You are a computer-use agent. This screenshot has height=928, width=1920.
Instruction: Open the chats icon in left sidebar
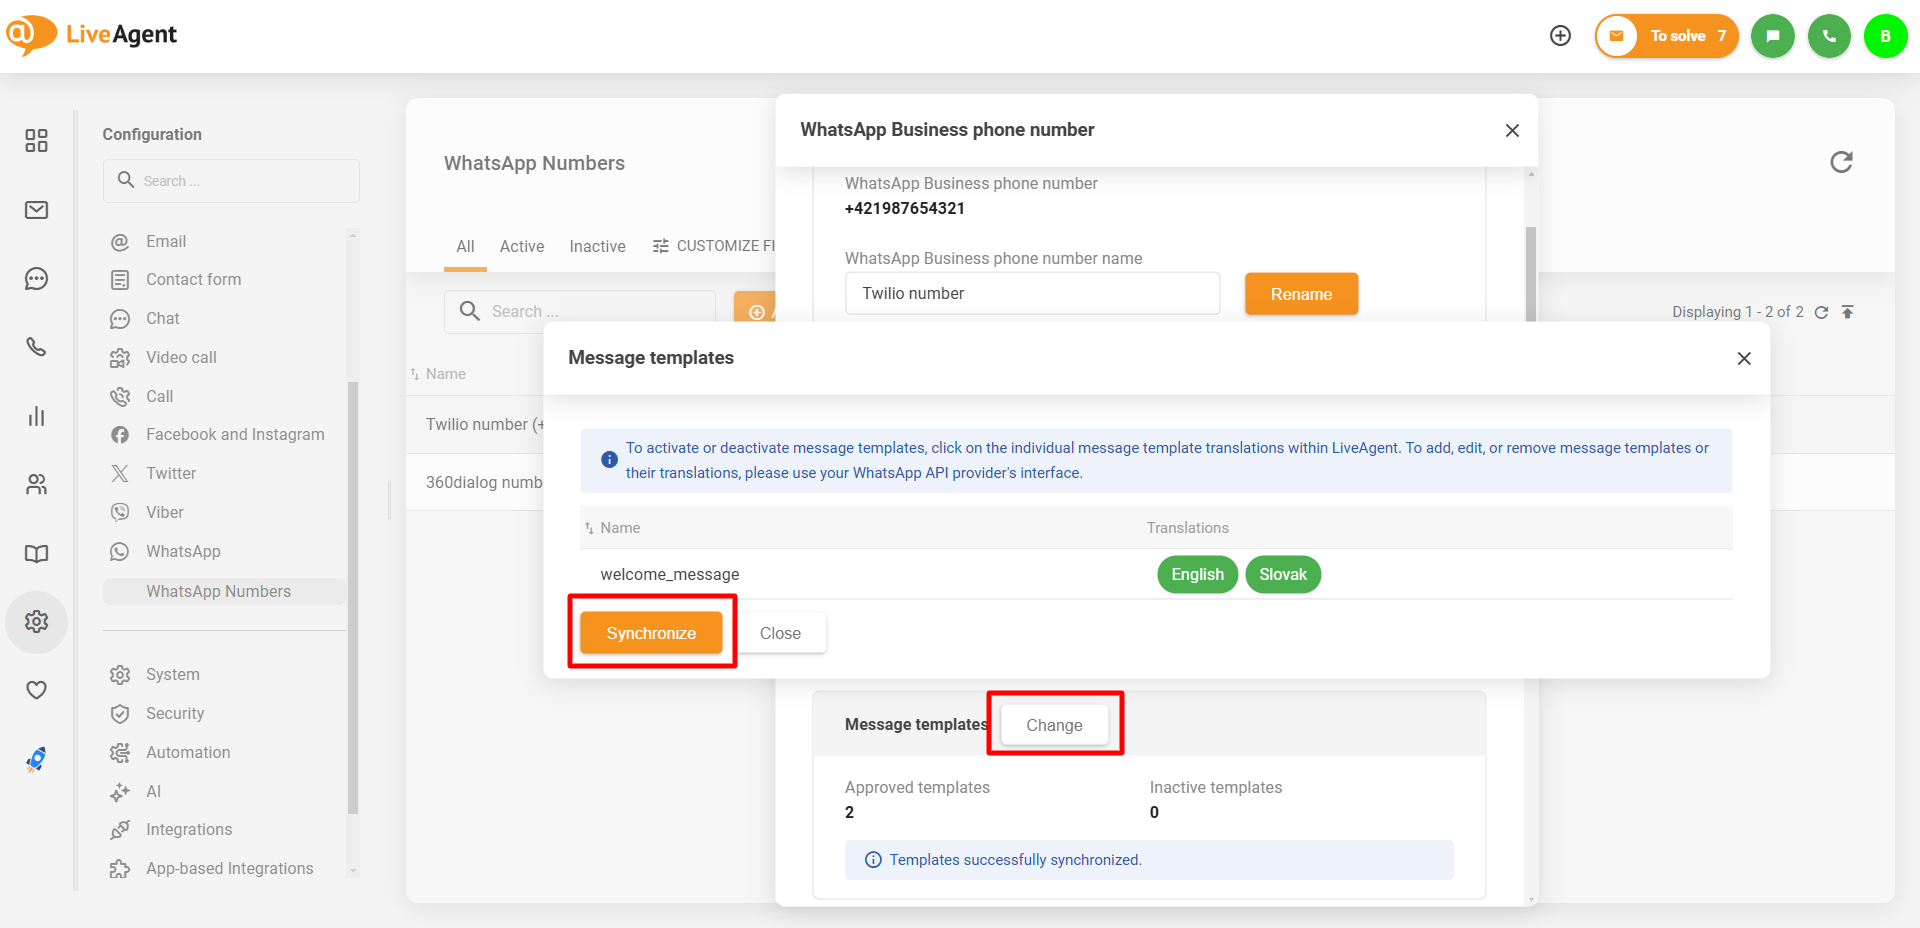click(37, 279)
